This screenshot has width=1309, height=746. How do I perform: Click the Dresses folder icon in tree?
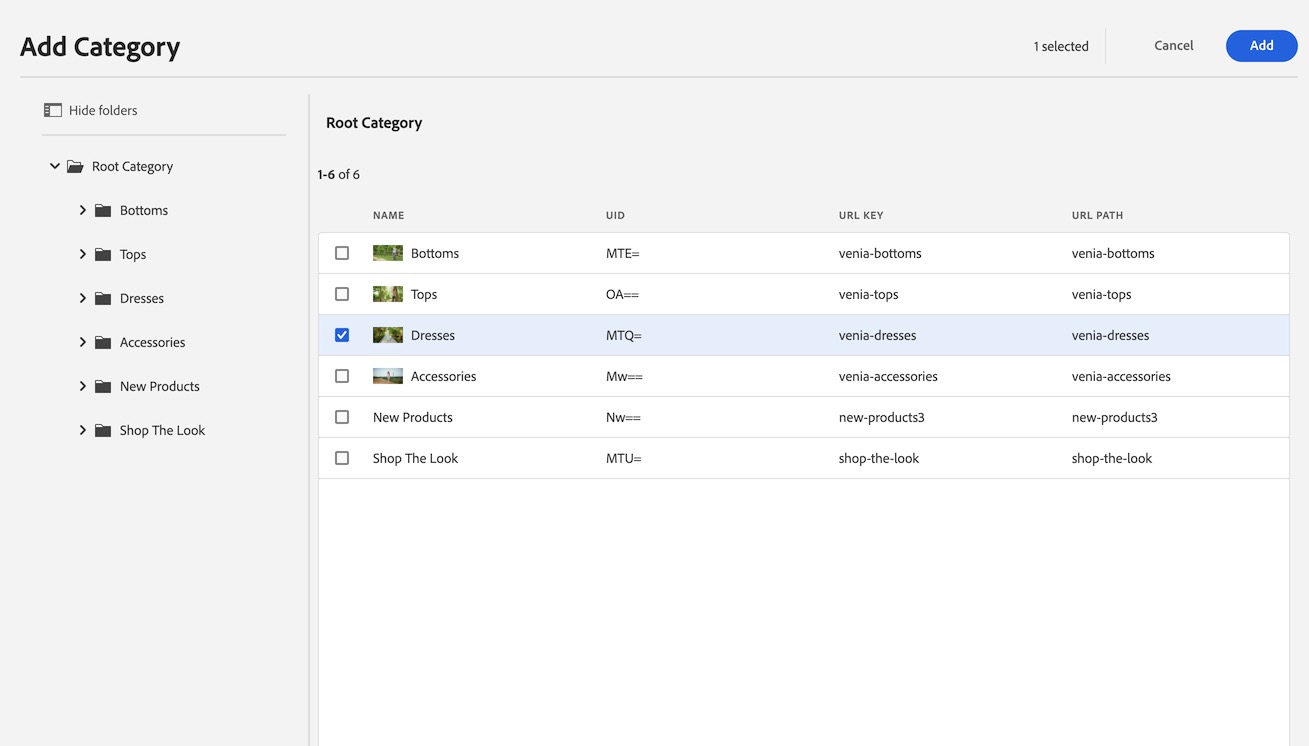(x=103, y=299)
